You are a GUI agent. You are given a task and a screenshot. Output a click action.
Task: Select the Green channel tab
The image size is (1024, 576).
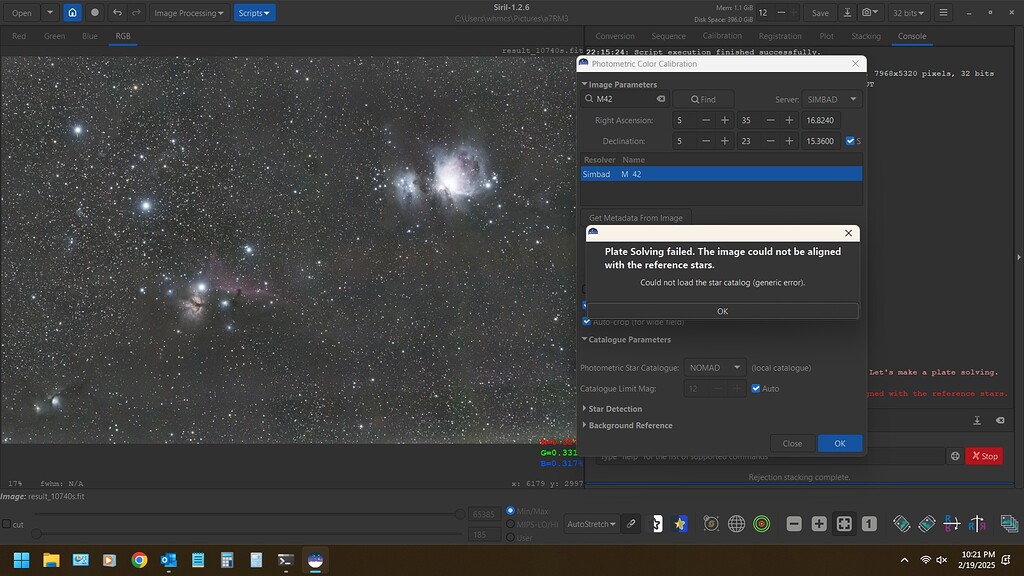[x=54, y=35]
